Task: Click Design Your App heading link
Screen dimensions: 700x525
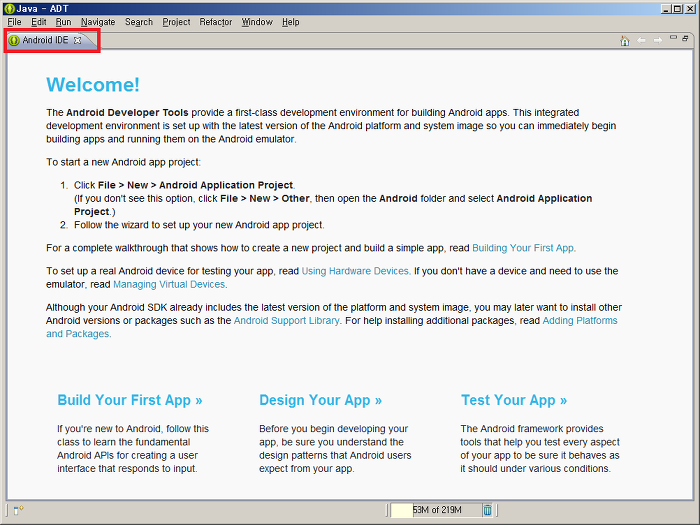Action: (321, 400)
